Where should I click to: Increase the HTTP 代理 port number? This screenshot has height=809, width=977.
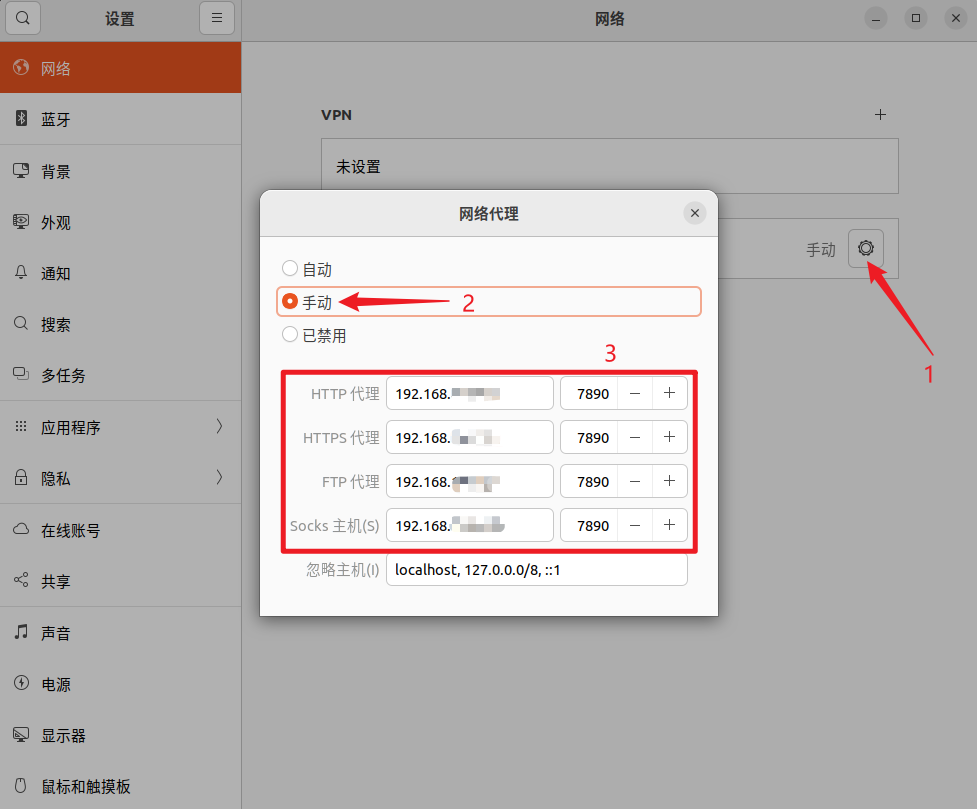(669, 393)
